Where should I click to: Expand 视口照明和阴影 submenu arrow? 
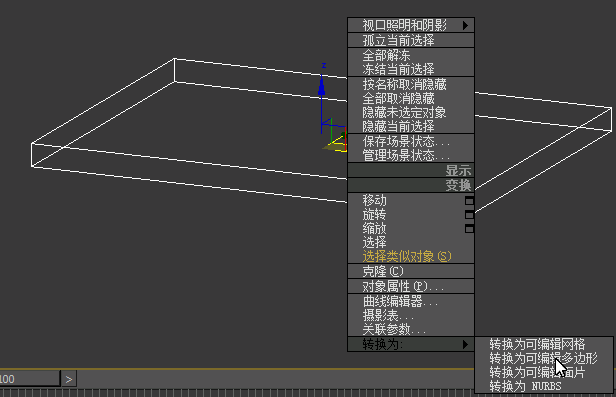466,26
